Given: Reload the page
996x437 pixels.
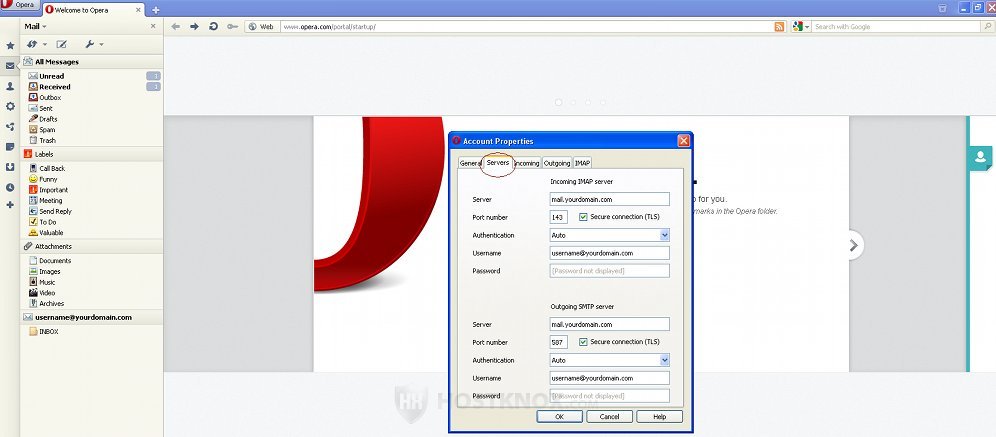Looking at the screenshot, I should pyautogui.click(x=213, y=27).
